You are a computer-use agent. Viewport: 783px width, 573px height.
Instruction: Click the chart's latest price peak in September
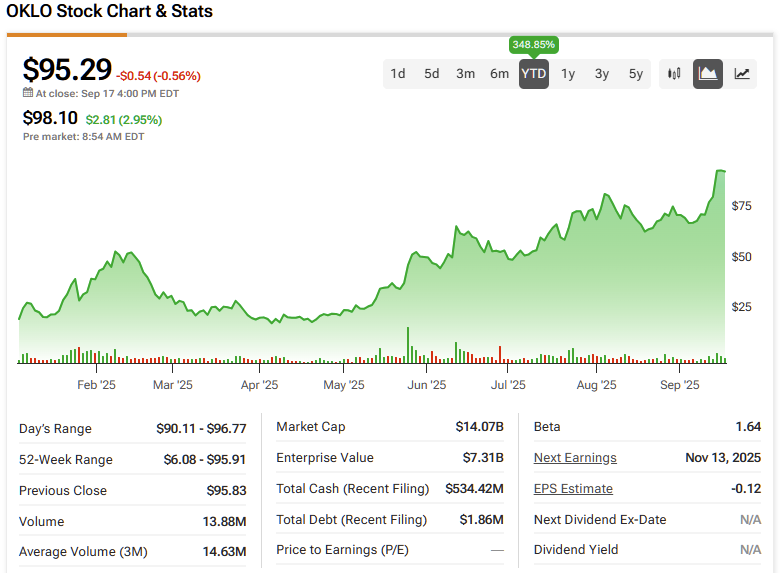(720, 171)
